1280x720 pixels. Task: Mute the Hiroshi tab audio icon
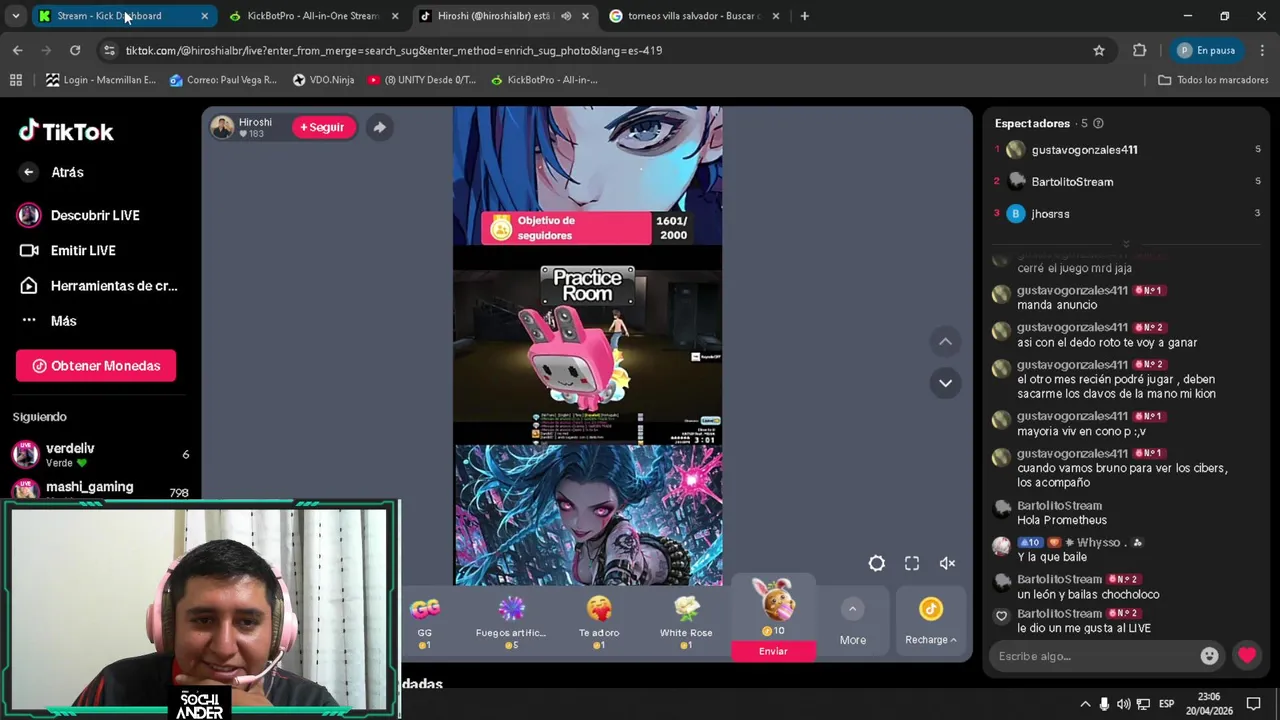click(x=566, y=16)
